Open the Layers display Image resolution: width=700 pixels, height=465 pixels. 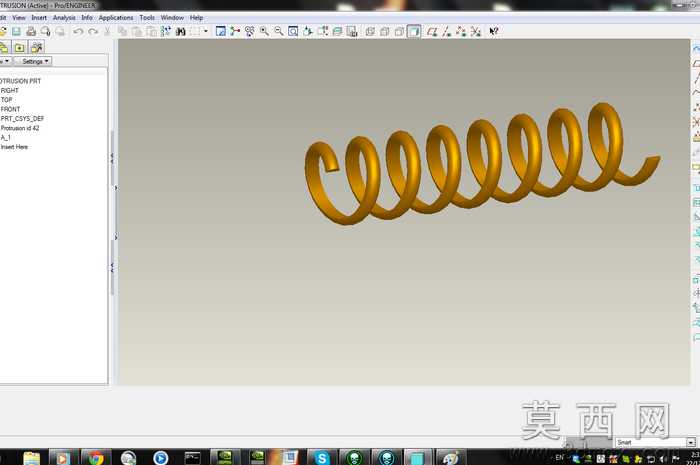[337, 31]
